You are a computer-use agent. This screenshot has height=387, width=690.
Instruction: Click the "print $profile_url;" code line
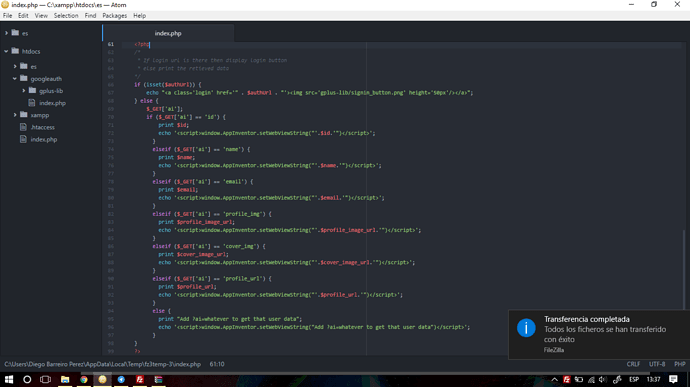click(187, 287)
